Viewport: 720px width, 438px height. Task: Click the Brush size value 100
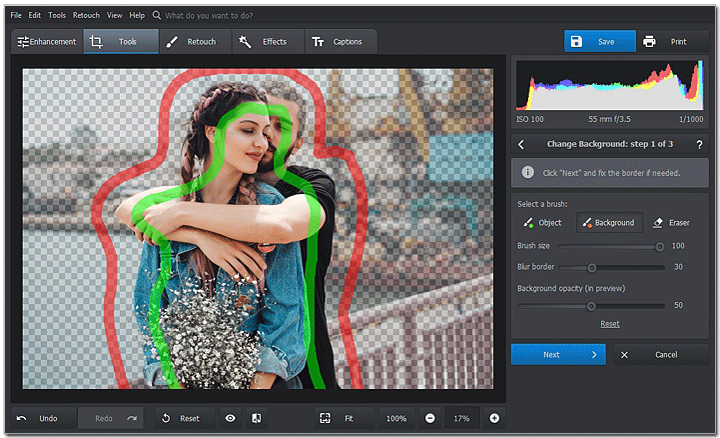[x=678, y=246]
